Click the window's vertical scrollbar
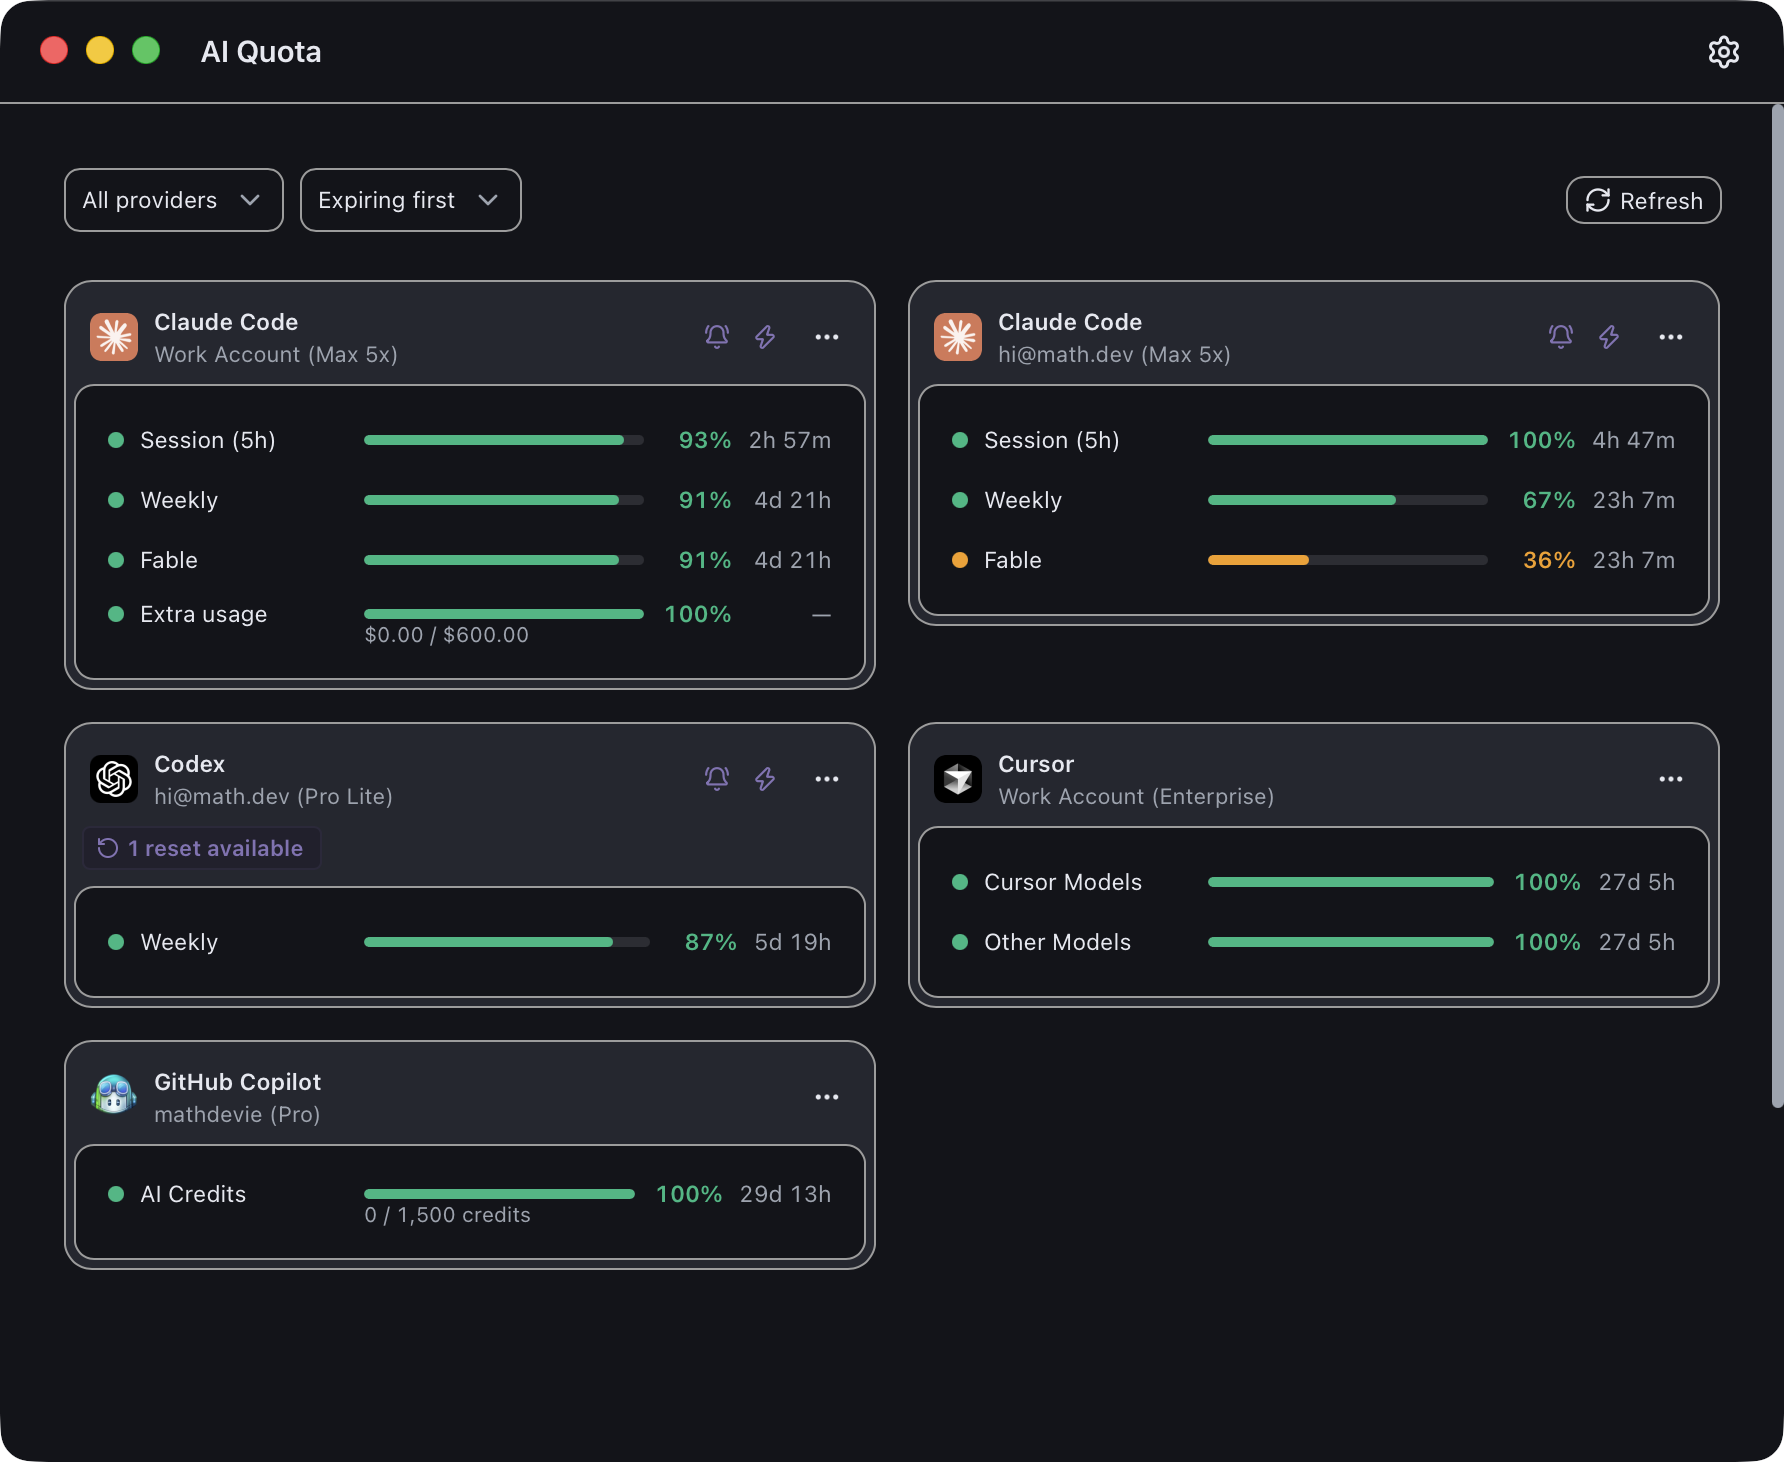The image size is (1784, 1462). point(1777,606)
